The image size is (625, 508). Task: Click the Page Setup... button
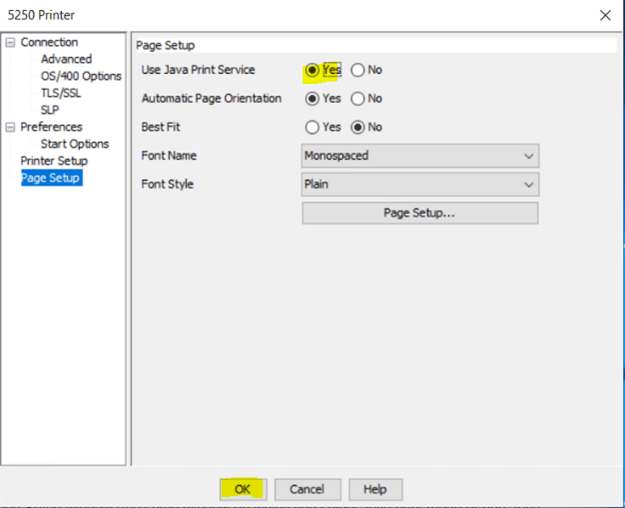(420, 213)
